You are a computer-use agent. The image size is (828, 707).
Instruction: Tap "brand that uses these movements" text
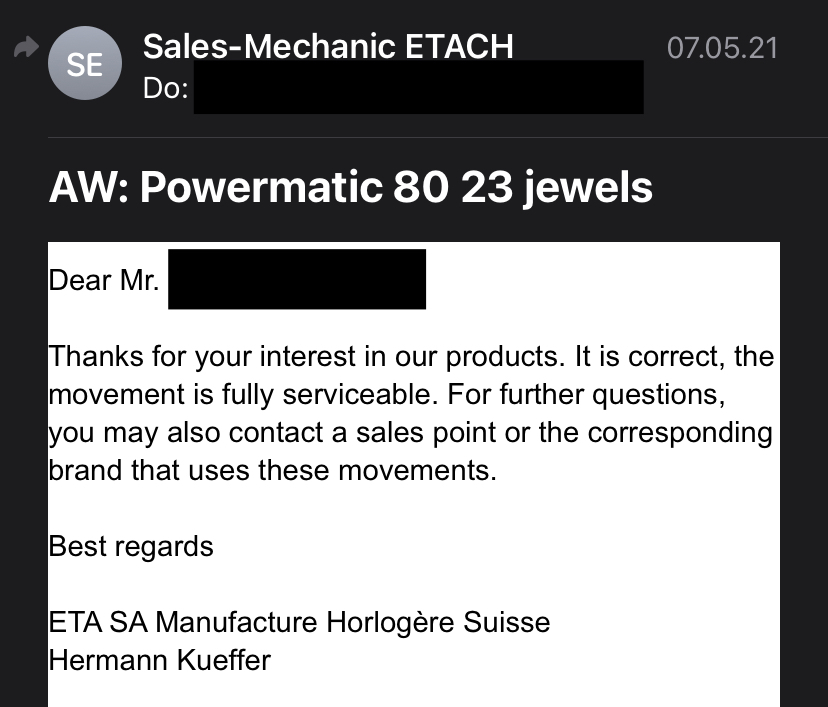click(x=272, y=470)
